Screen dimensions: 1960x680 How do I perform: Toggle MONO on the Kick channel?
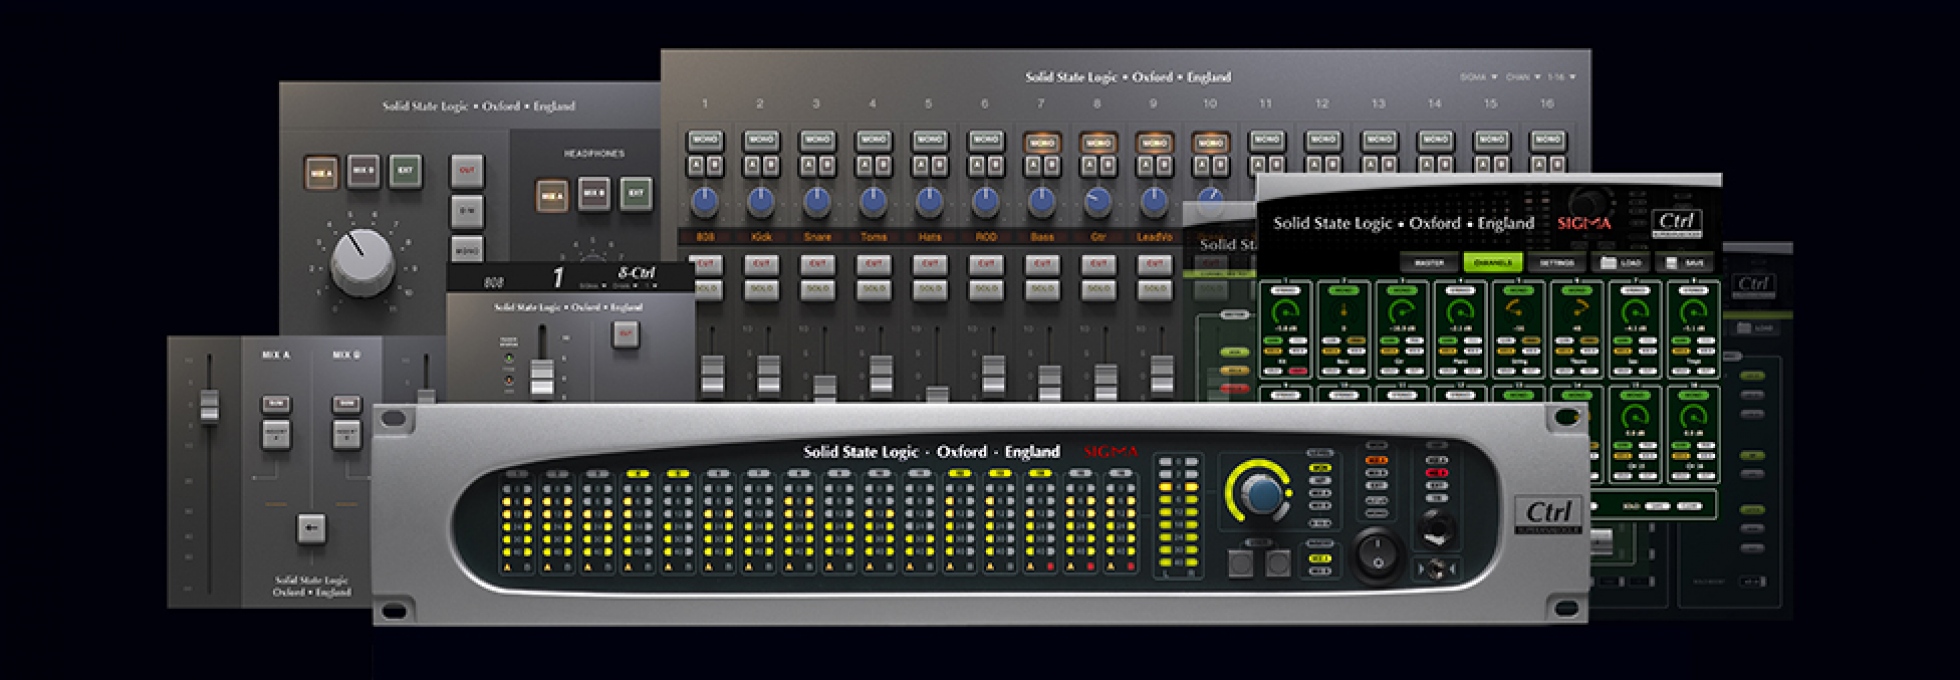tap(760, 141)
